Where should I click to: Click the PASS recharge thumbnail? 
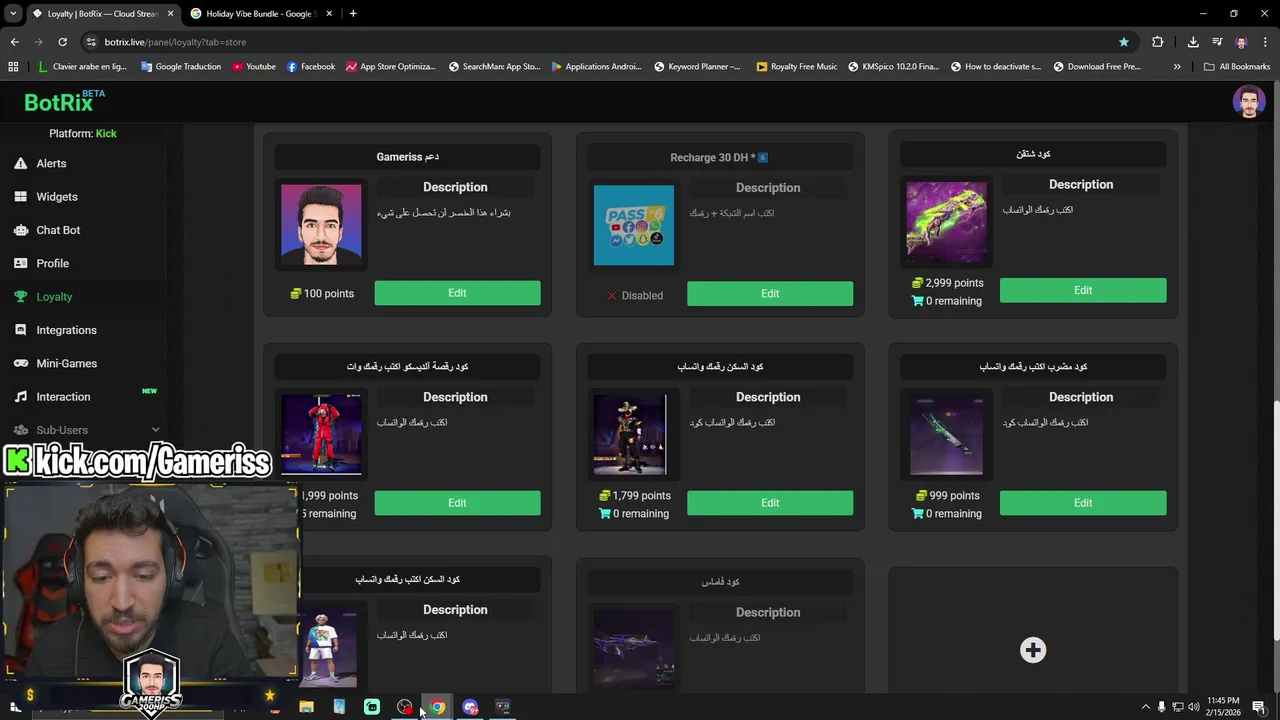point(634,225)
